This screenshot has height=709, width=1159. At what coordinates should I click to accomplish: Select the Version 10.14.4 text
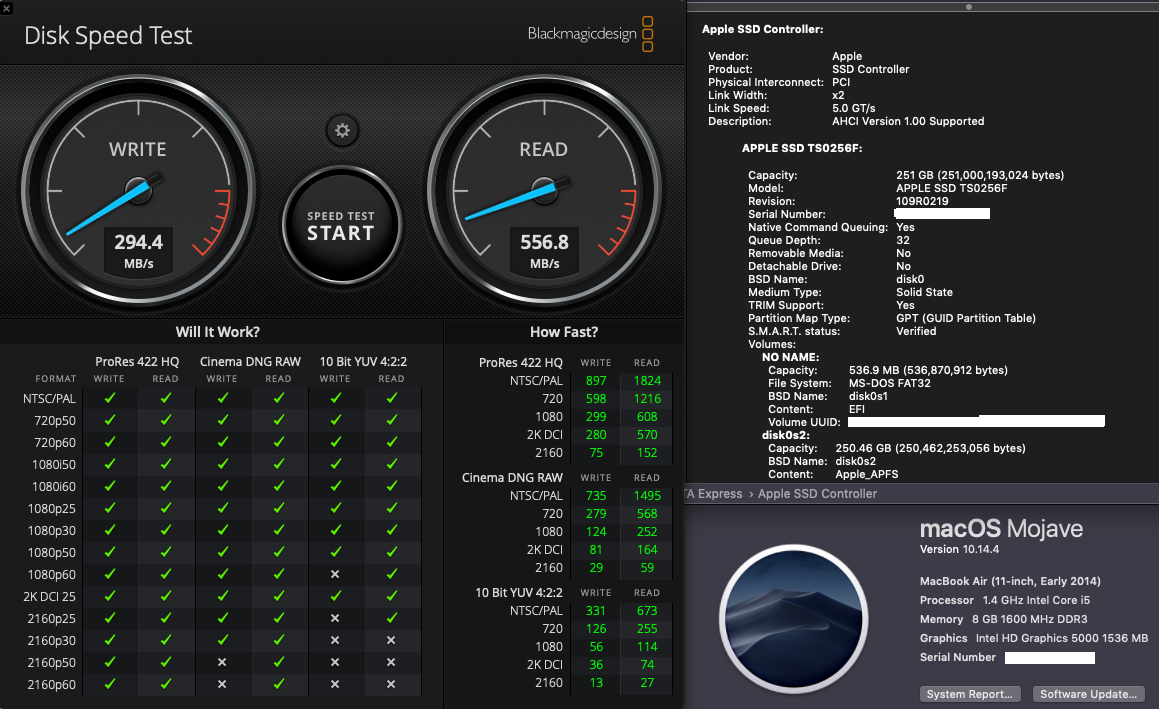coord(959,549)
